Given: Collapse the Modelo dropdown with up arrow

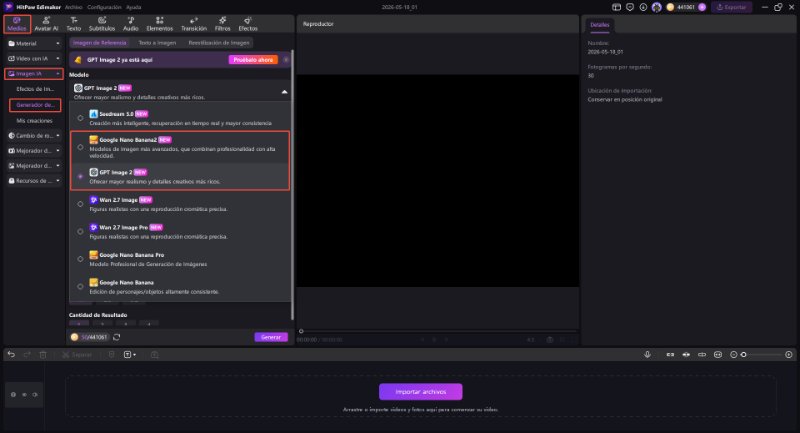Looking at the screenshot, I should point(284,92).
